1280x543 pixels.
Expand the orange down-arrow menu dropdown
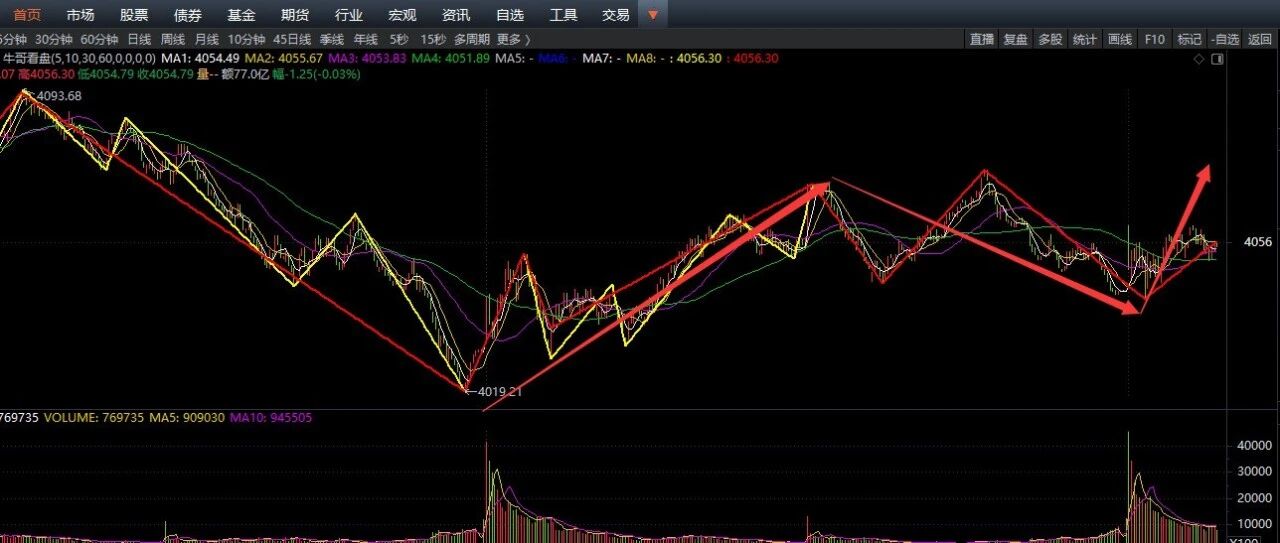tap(653, 15)
